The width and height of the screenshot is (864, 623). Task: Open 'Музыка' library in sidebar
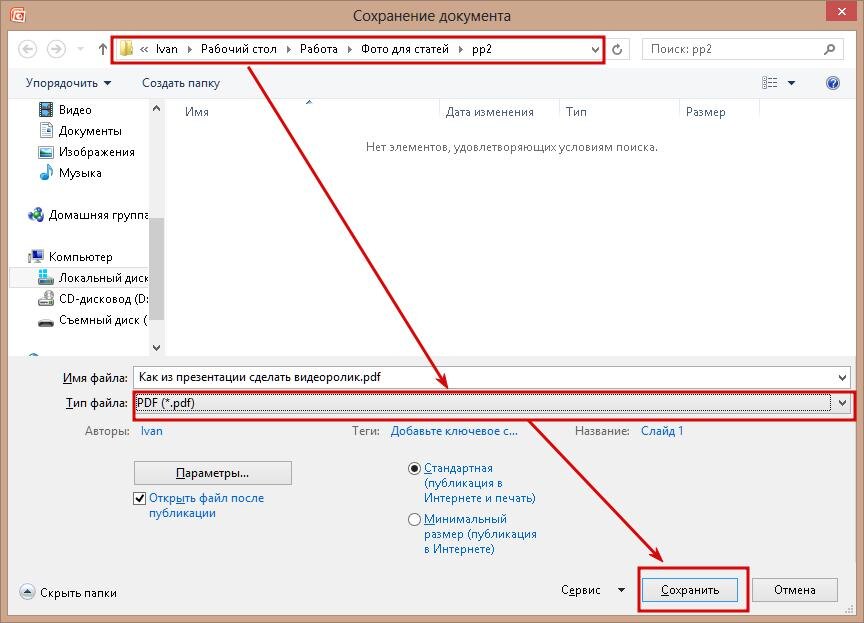tap(70, 173)
